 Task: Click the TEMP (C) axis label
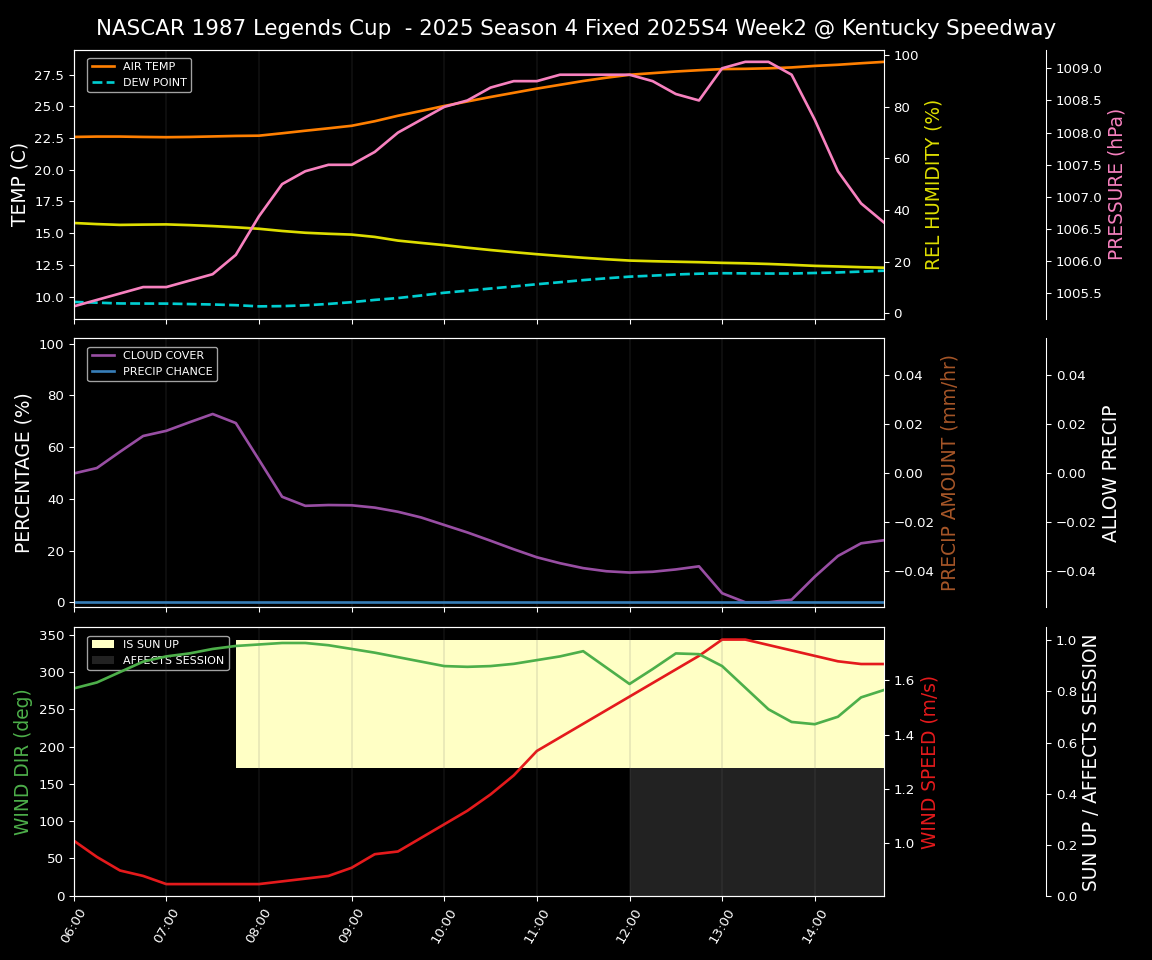point(20,184)
